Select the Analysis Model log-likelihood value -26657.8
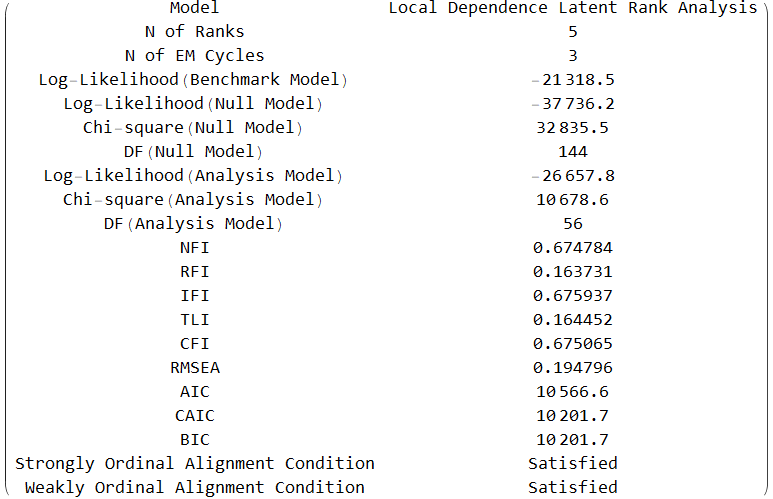This screenshot has height=499, width=773. point(572,176)
